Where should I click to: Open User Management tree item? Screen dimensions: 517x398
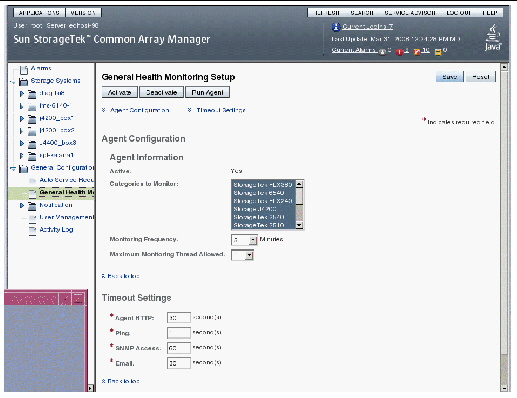coord(67,217)
